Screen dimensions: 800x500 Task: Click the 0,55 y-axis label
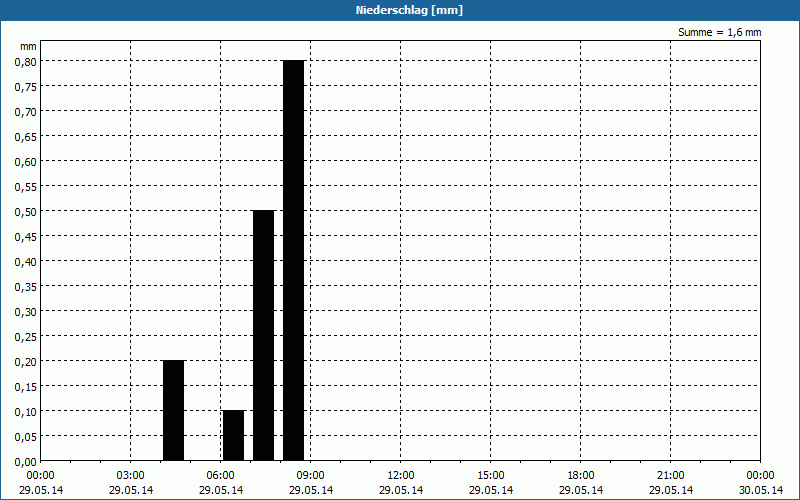click(26, 187)
